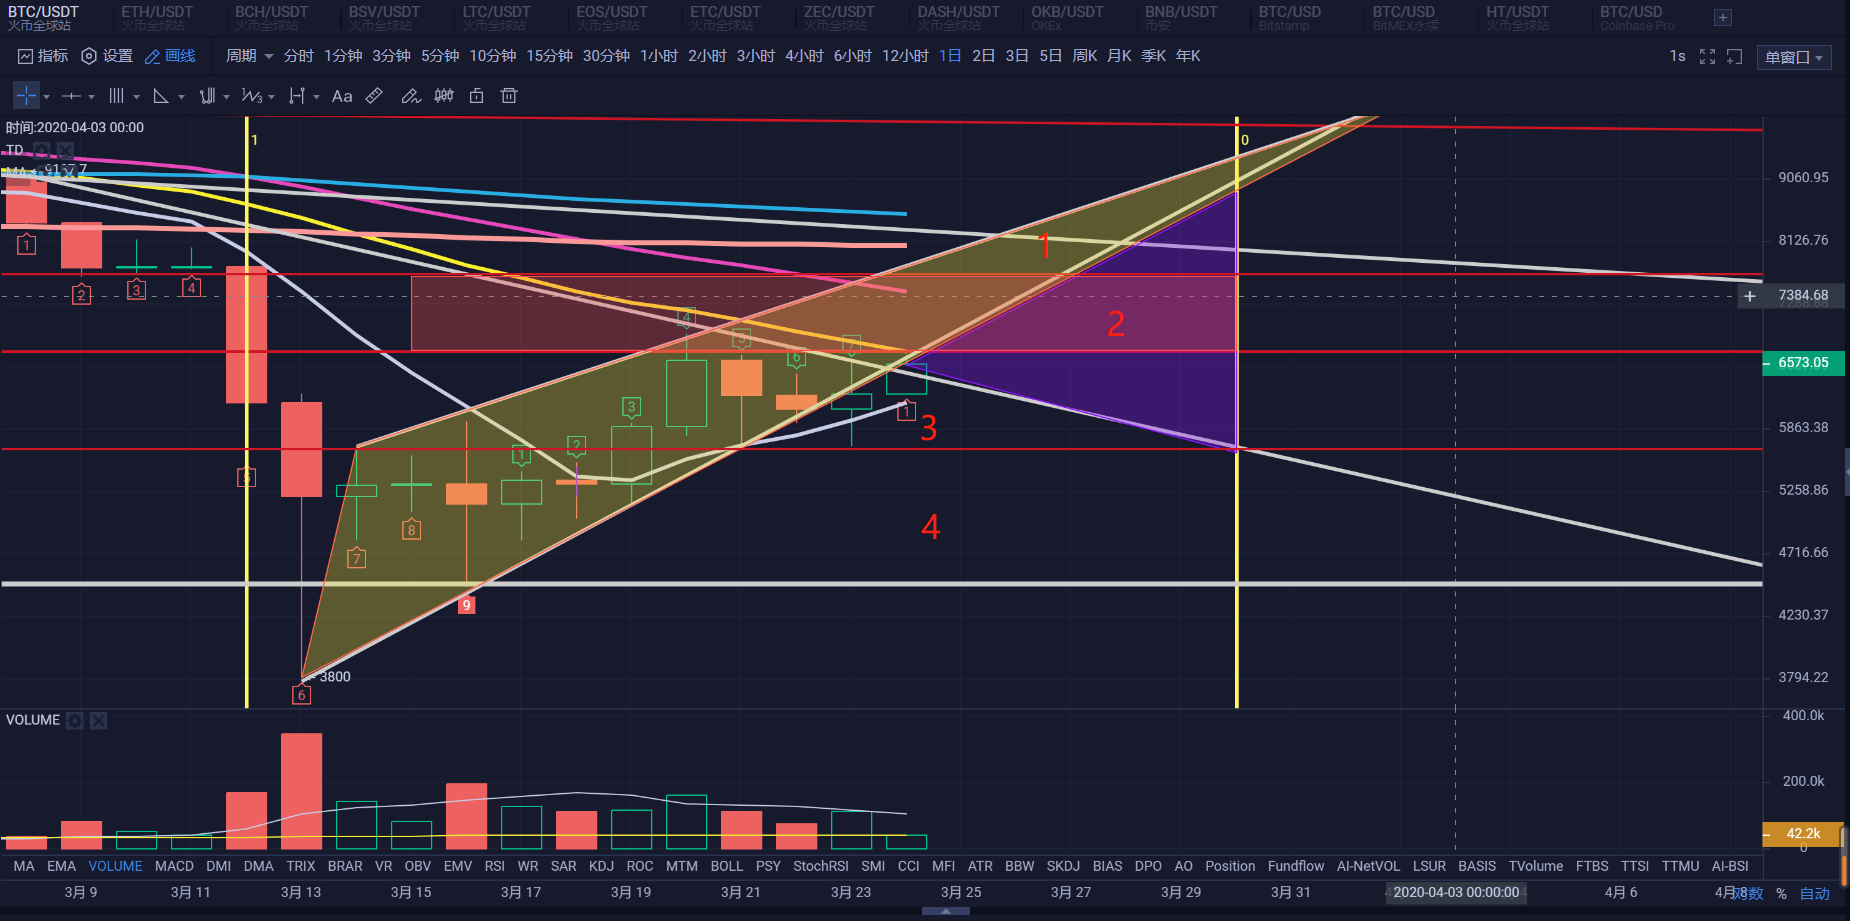Expand the wave tool dropdown arrow
The height and width of the screenshot is (921, 1850).
pyautogui.click(x=271, y=97)
